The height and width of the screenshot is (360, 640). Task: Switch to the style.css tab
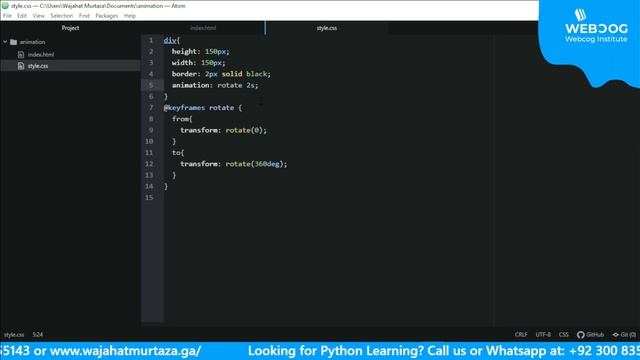[327, 28]
